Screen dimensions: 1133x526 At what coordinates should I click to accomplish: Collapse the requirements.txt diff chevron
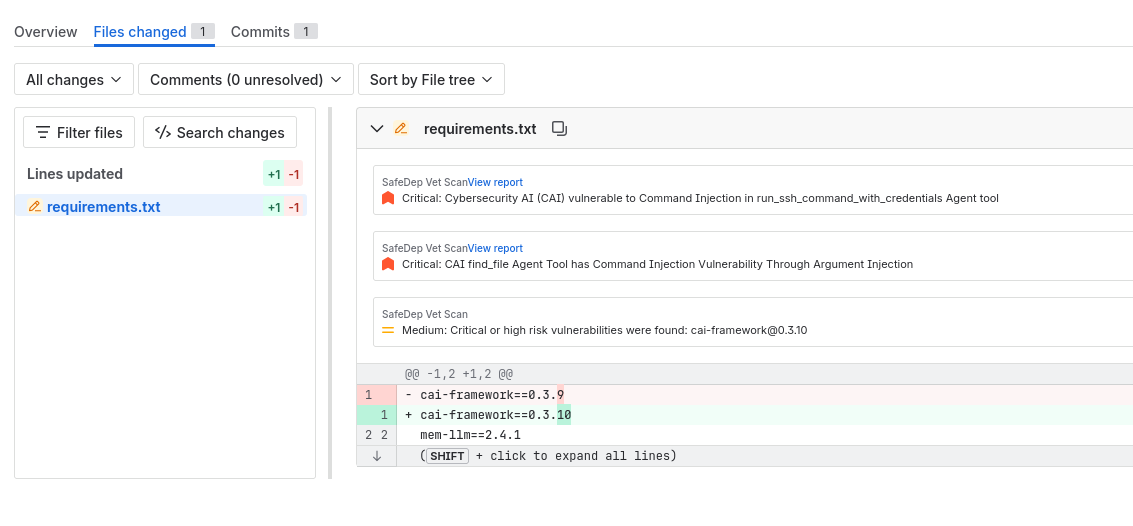coord(376,129)
